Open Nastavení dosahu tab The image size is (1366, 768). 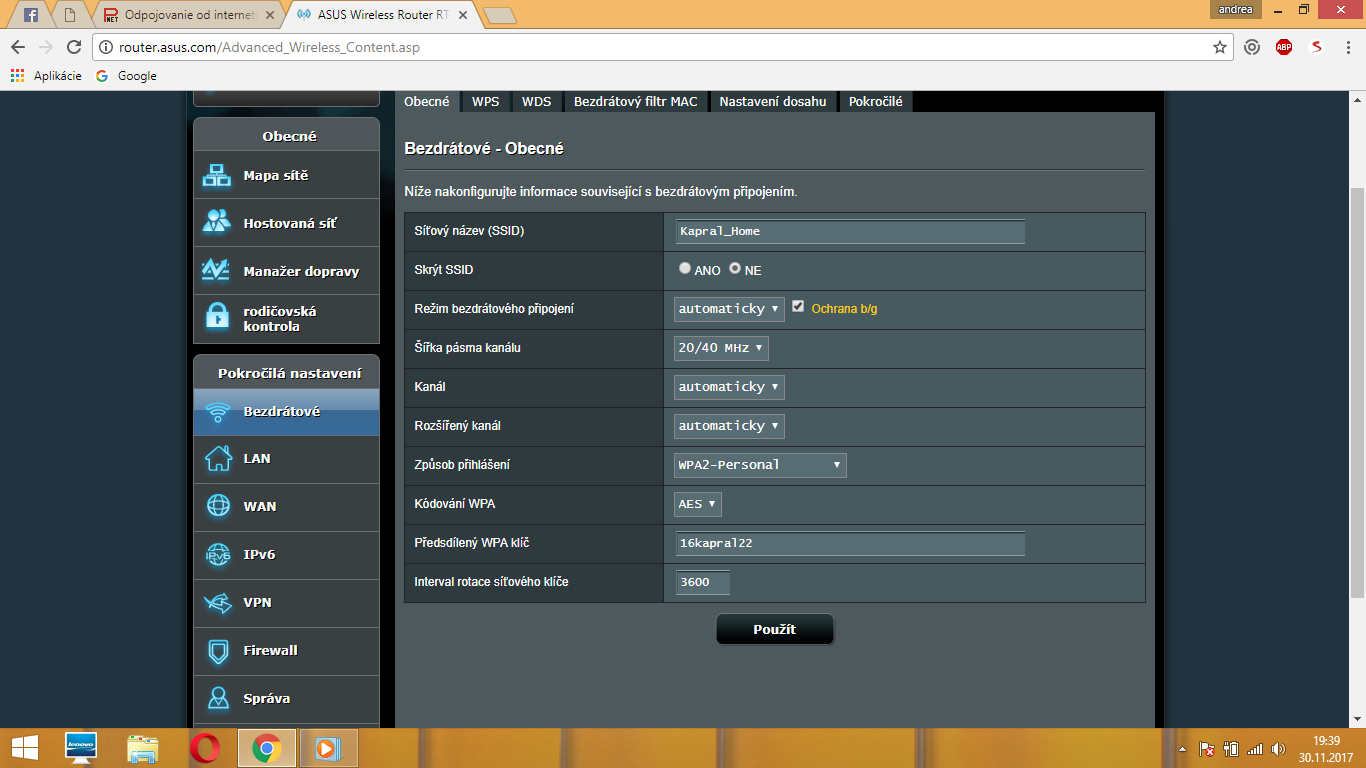pyautogui.click(x=773, y=102)
